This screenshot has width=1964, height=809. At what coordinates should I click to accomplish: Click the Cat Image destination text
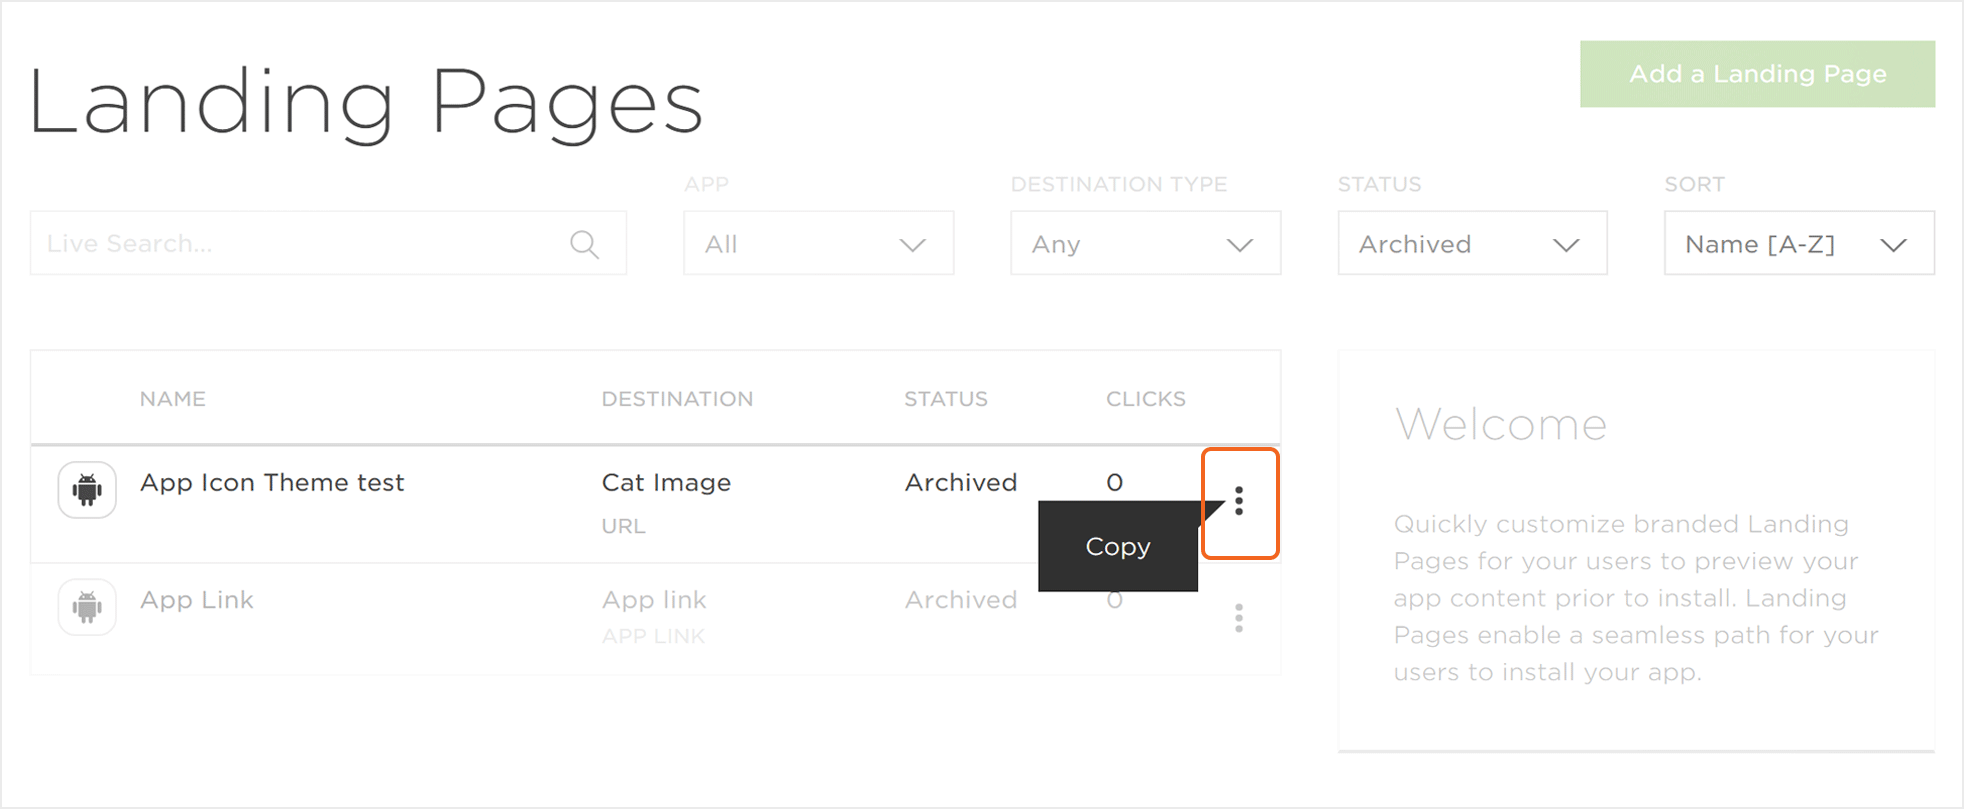[666, 483]
